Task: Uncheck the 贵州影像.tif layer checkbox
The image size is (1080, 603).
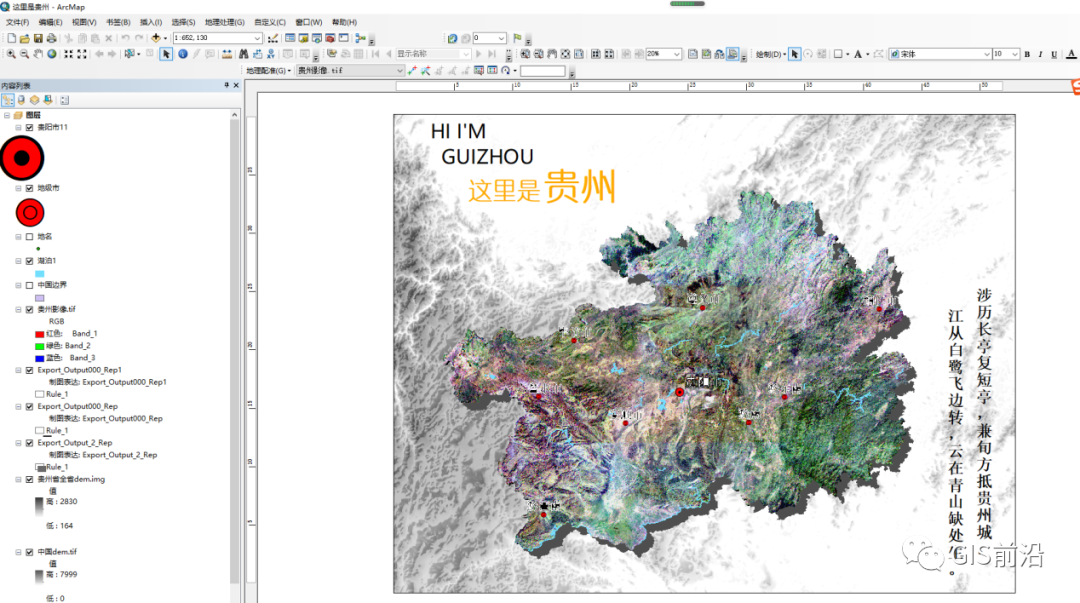Action: (x=30, y=309)
